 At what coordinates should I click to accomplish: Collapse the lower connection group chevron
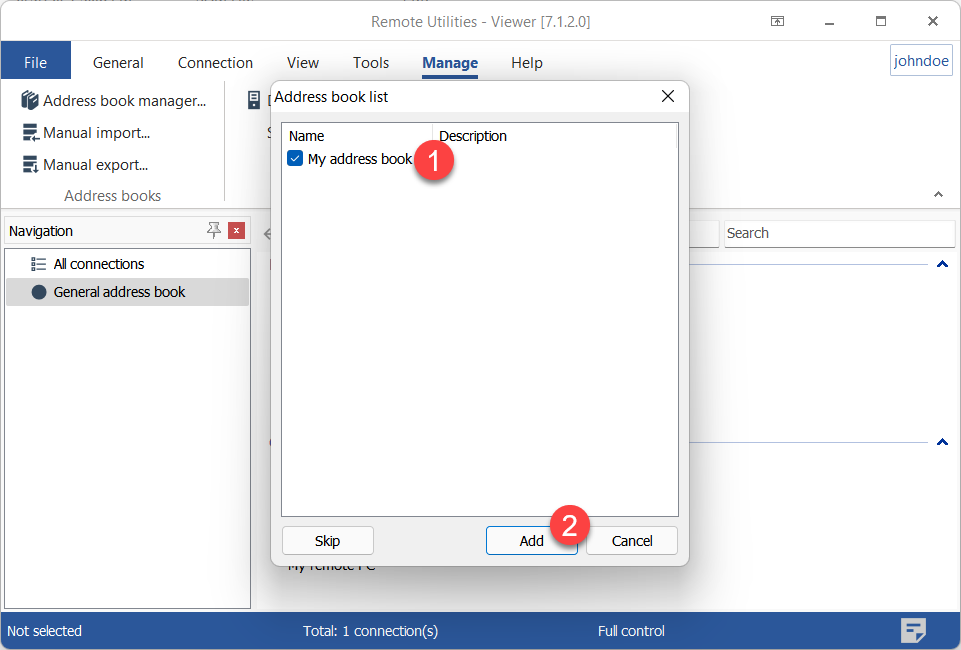pos(941,442)
